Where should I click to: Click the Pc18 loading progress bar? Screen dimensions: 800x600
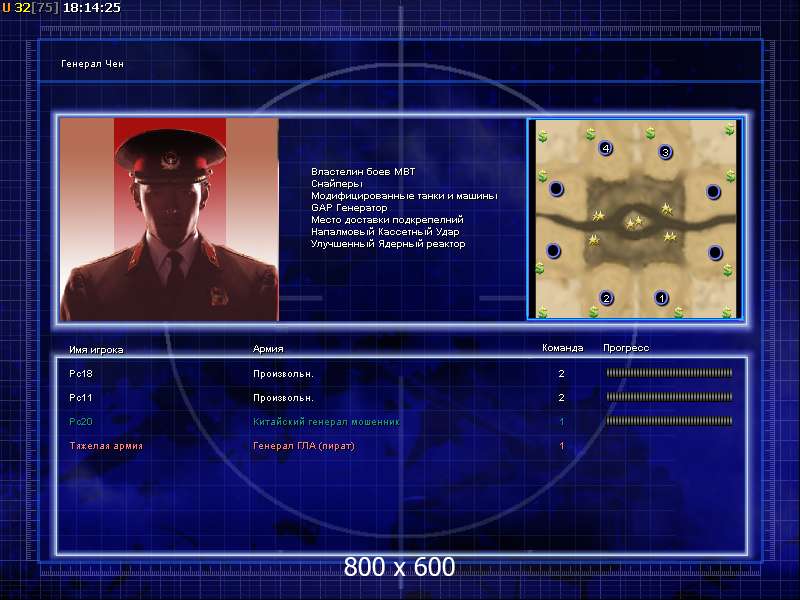(669, 373)
